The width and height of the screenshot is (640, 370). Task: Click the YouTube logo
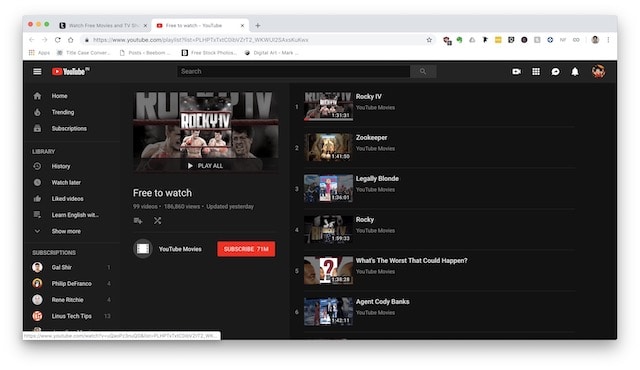pyautogui.click(x=70, y=71)
